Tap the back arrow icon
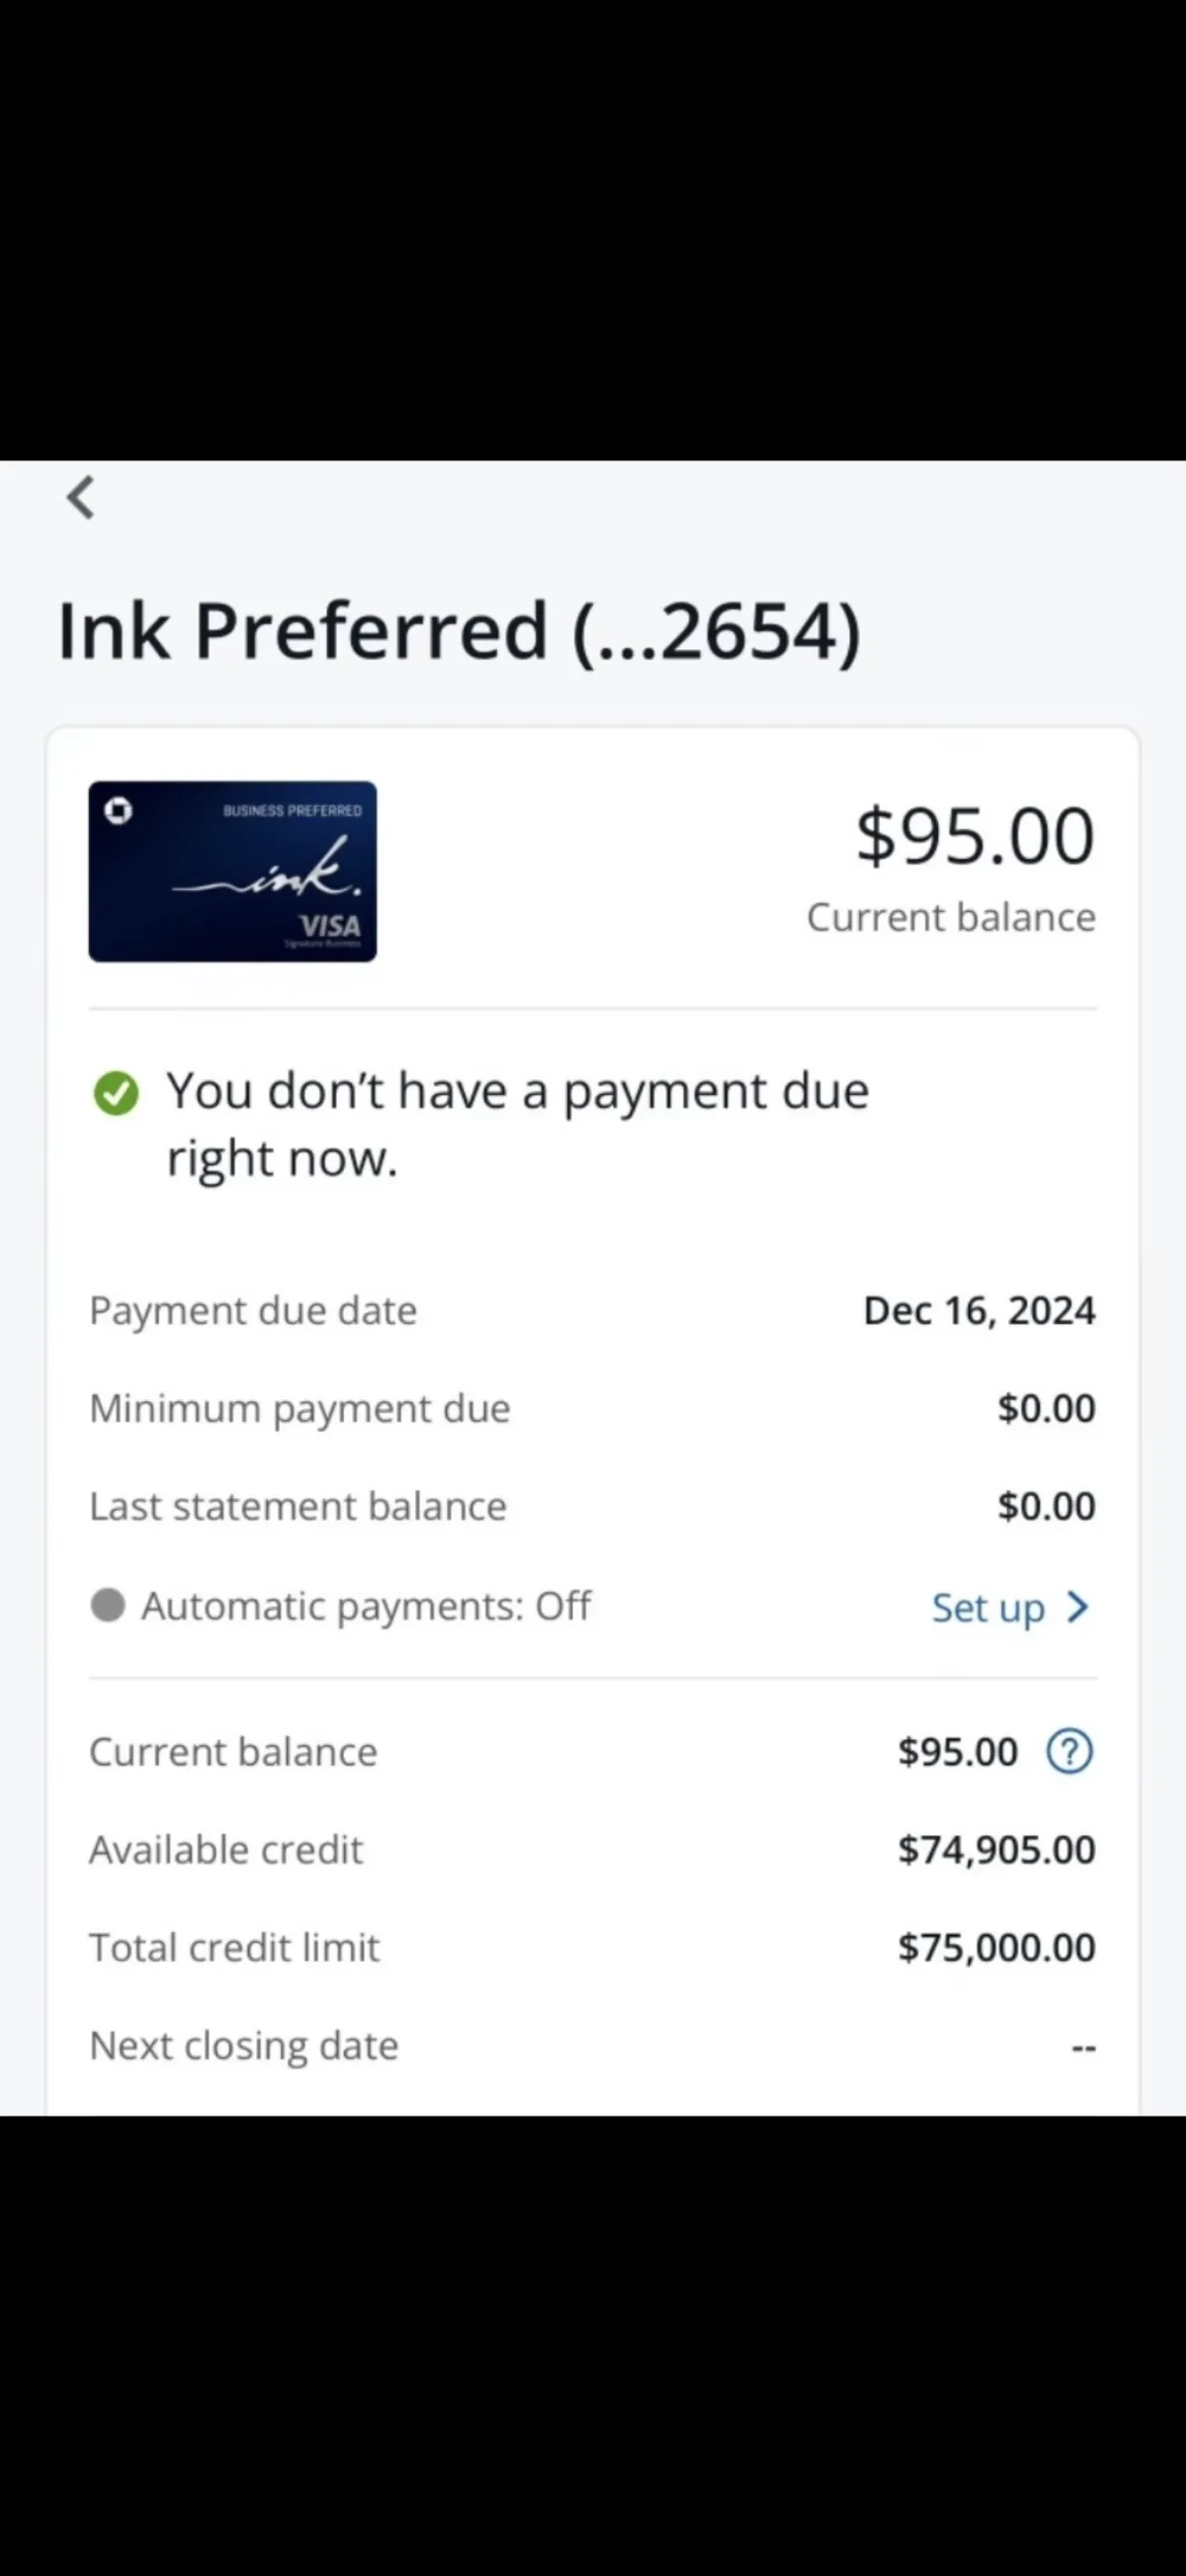 [81, 497]
